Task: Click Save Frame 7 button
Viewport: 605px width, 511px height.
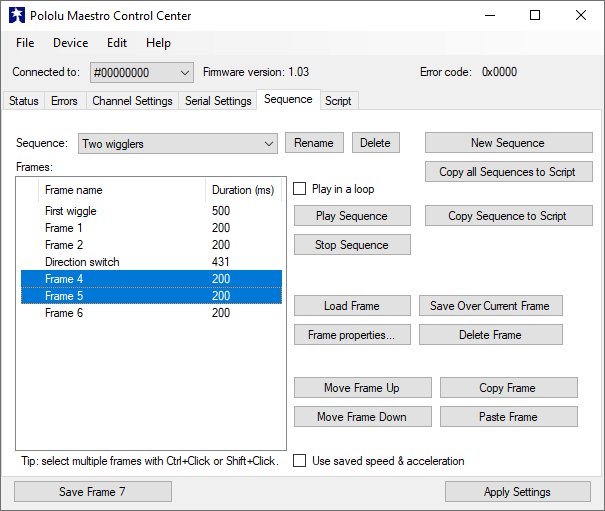Action: pos(92,491)
